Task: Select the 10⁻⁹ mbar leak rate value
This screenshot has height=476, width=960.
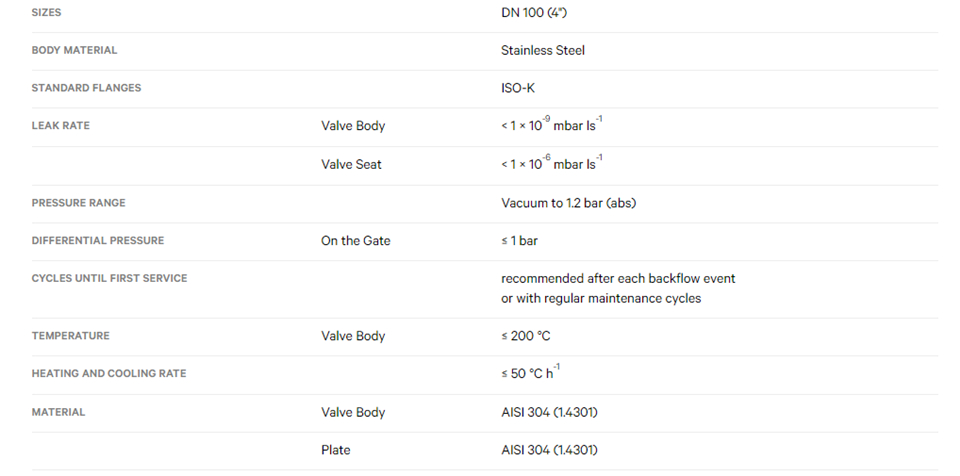Action: (x=552, y=125)
